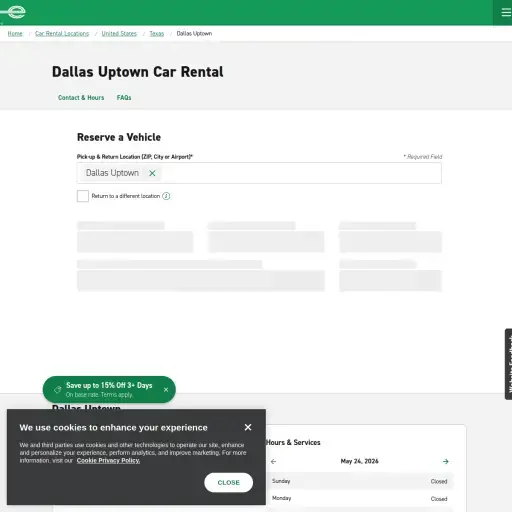
Task: Click the discount tag icon in promo banner
Action: 57,390
